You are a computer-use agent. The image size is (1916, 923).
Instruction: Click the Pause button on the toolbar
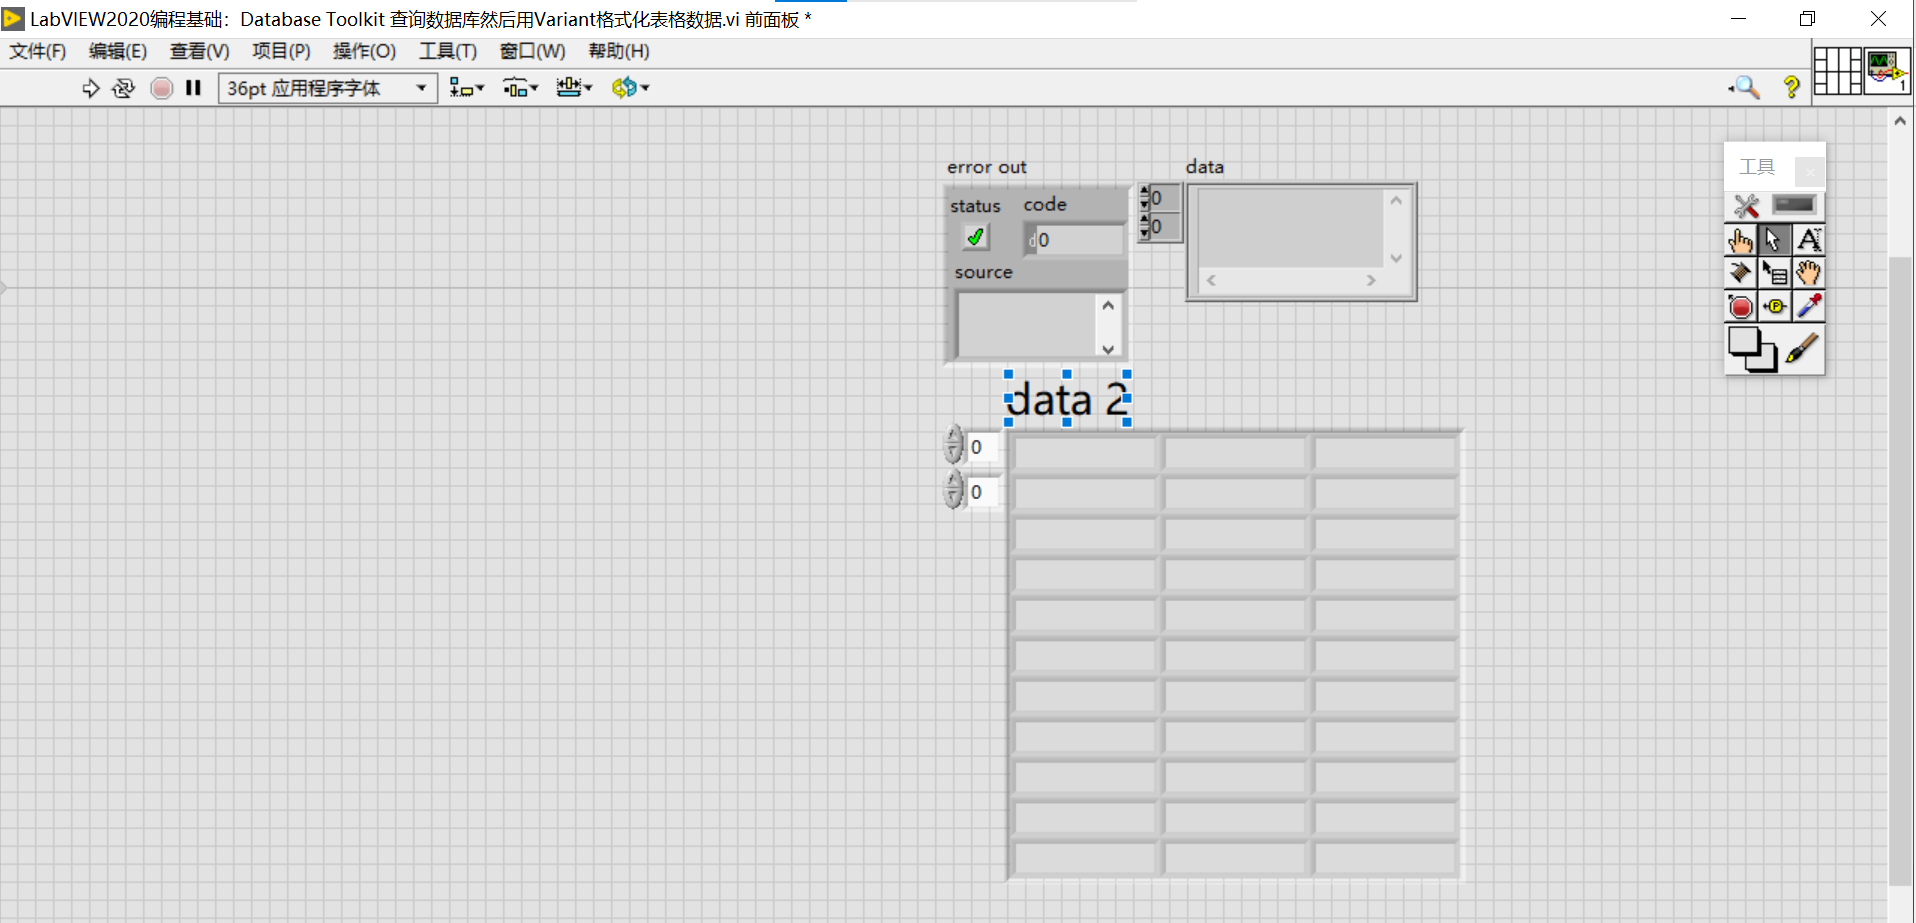(193, 88)
